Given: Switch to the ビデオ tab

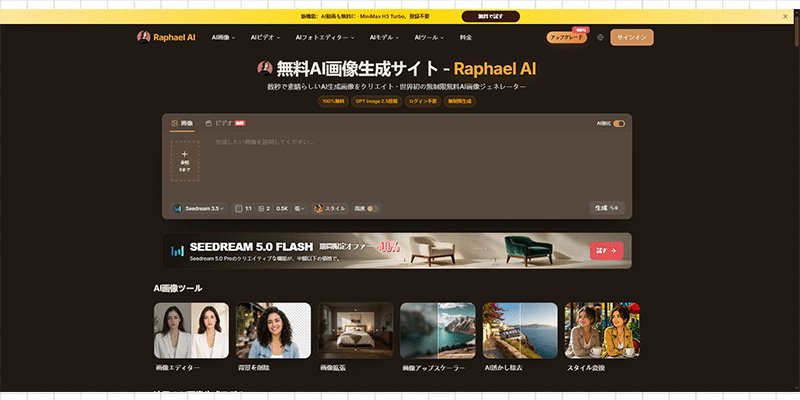Looking at the screenshot, I should (225, 123).
